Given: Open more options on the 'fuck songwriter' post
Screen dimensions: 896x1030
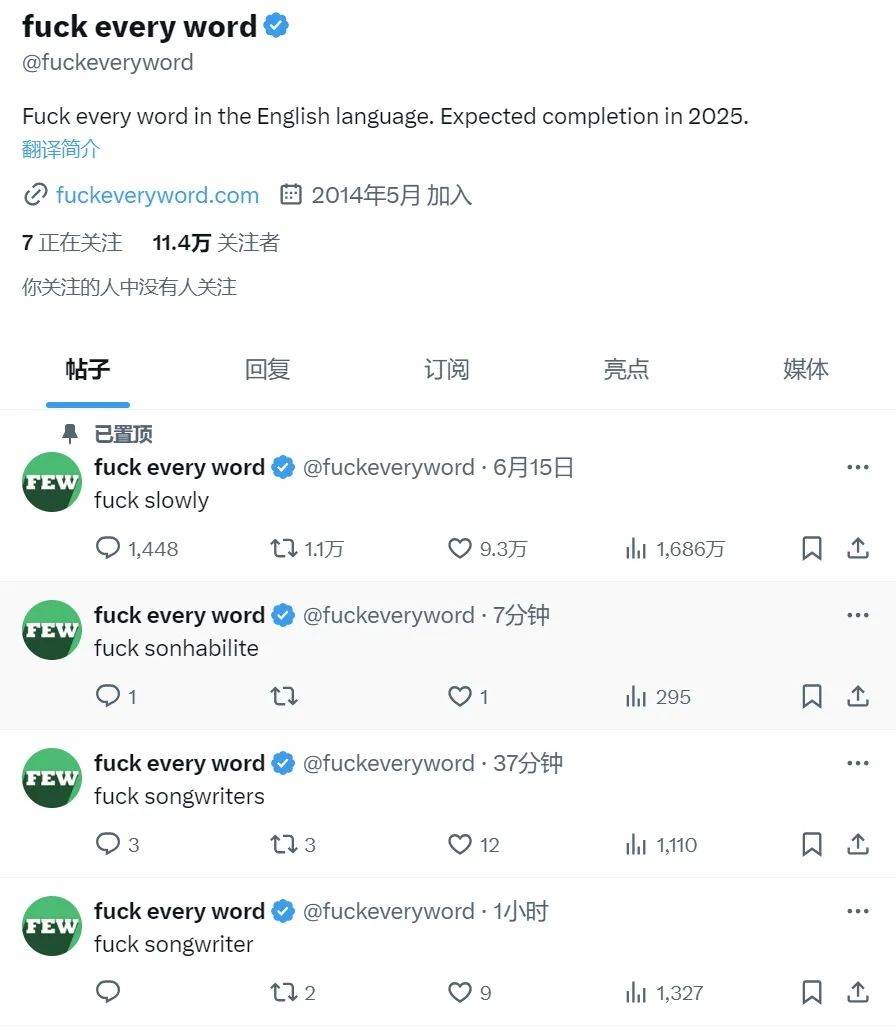Looking at the screenshot, I should tap(857, 911).
